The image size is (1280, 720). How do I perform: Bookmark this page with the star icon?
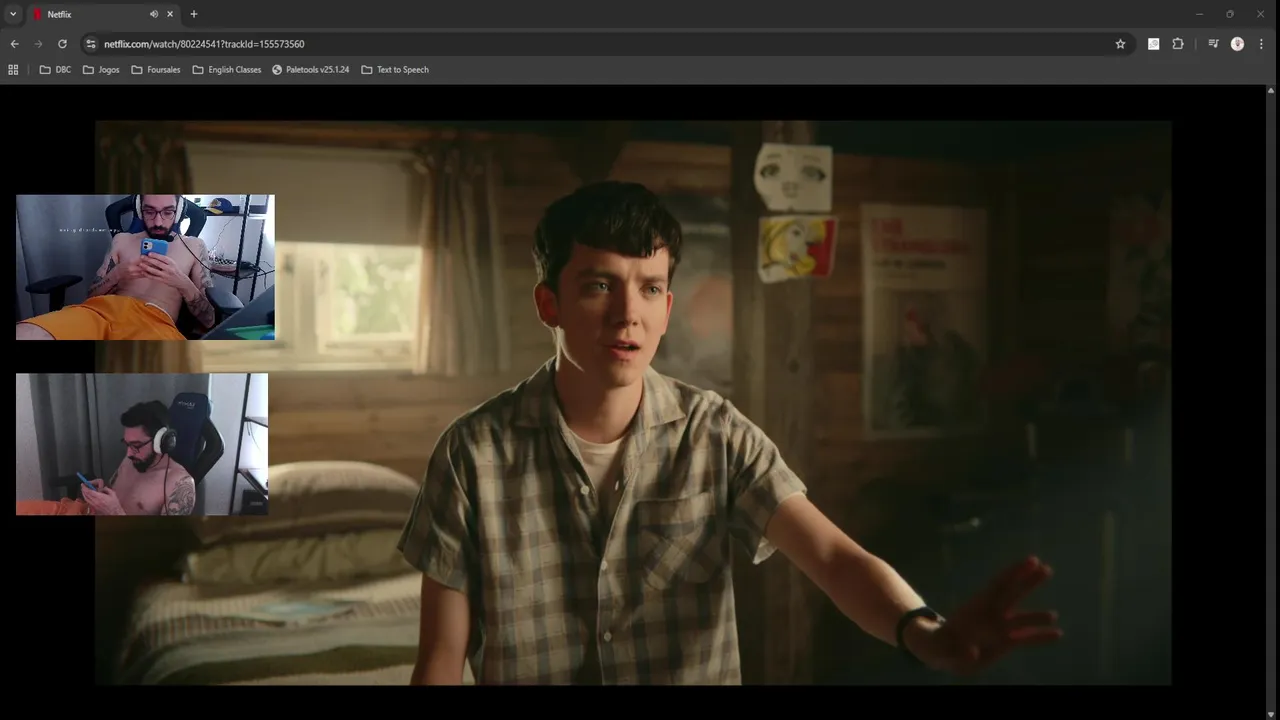coord(1120,44)
